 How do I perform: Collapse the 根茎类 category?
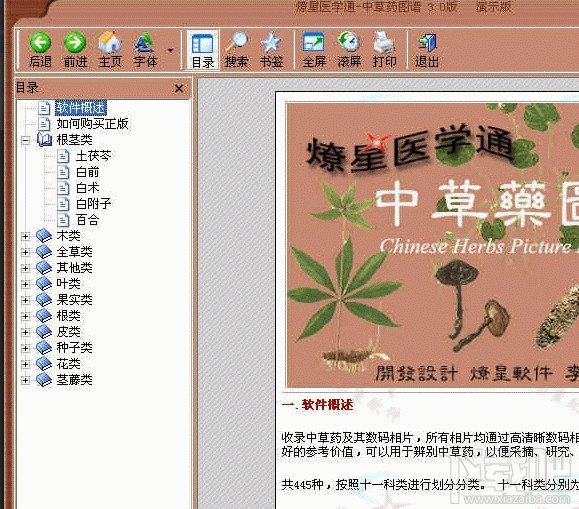click(x=25, y=140)
